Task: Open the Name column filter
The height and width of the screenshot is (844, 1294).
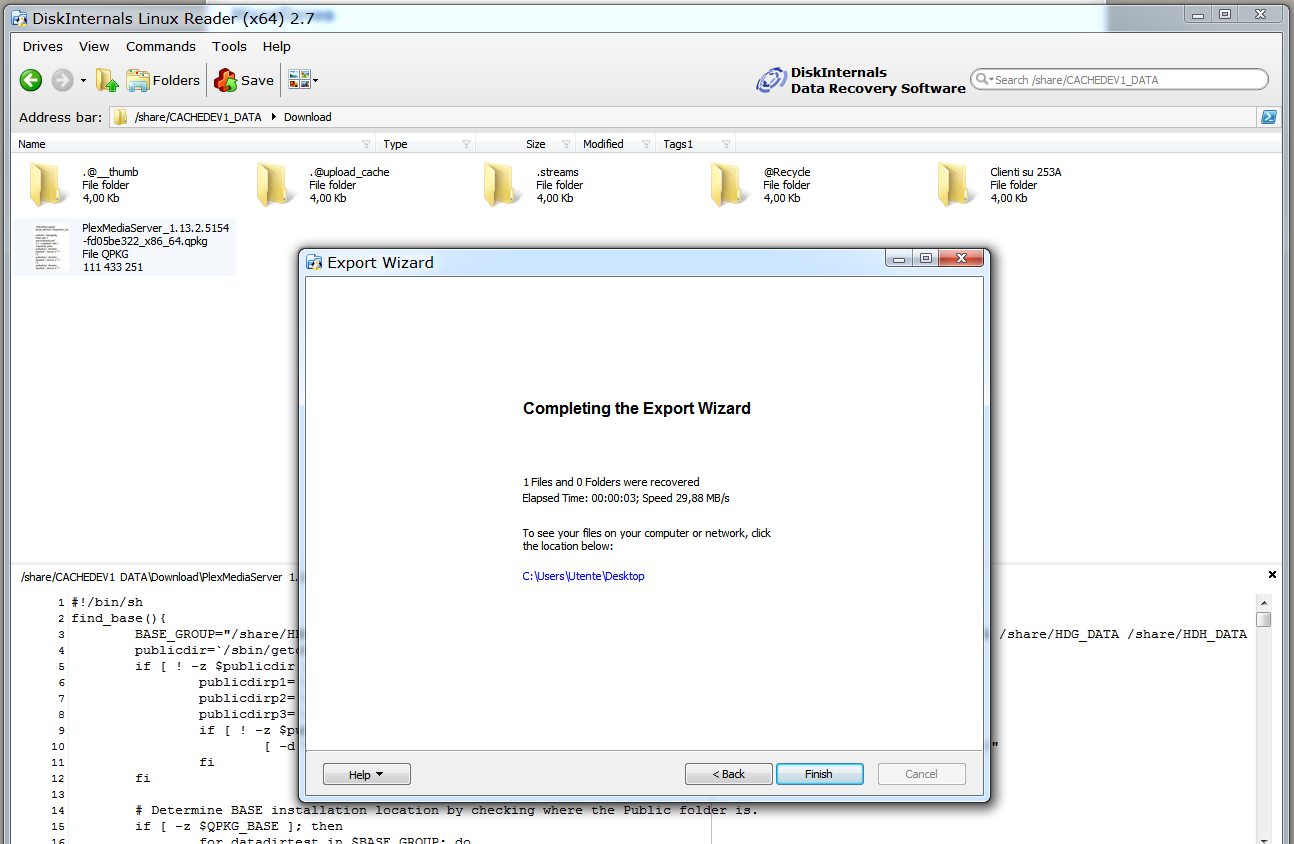Action: pyautogui.click(x=366, y=144)
